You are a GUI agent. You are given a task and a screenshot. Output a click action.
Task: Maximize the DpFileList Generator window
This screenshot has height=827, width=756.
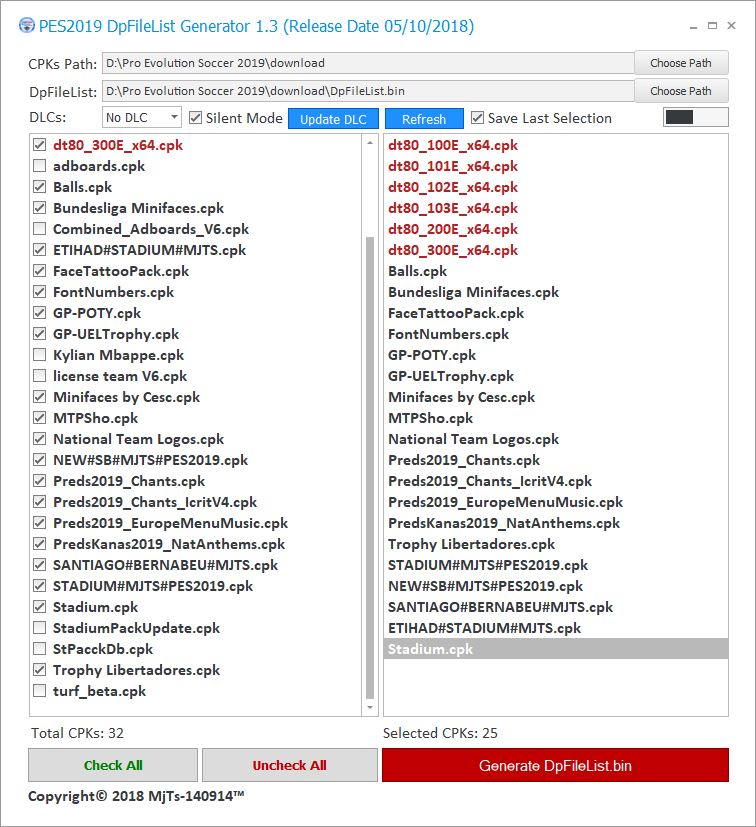coord(712,25)
